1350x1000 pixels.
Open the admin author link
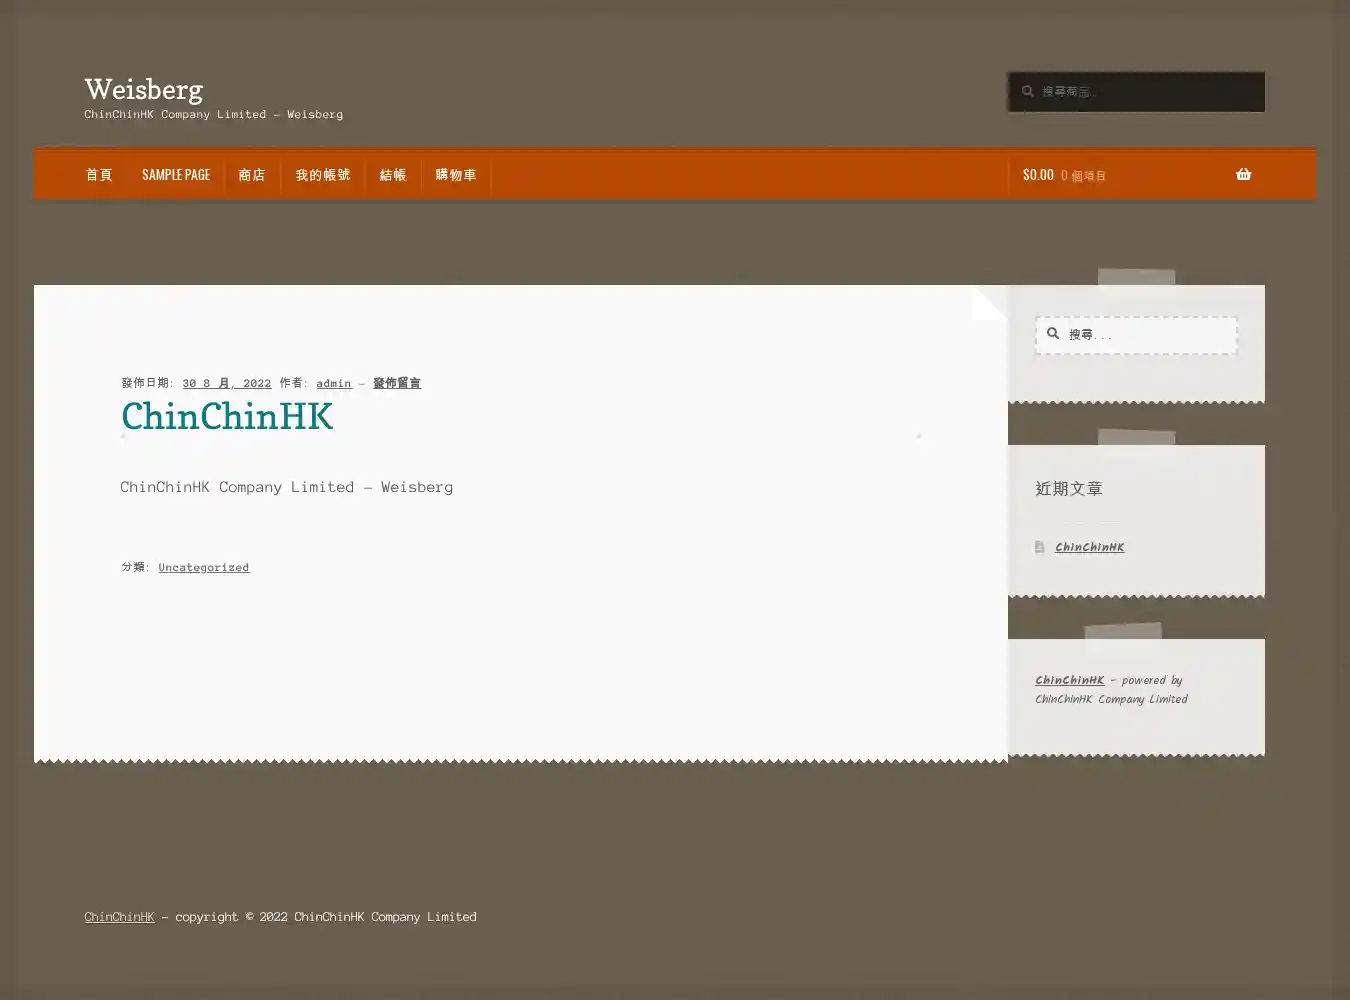tap(334, 383)
